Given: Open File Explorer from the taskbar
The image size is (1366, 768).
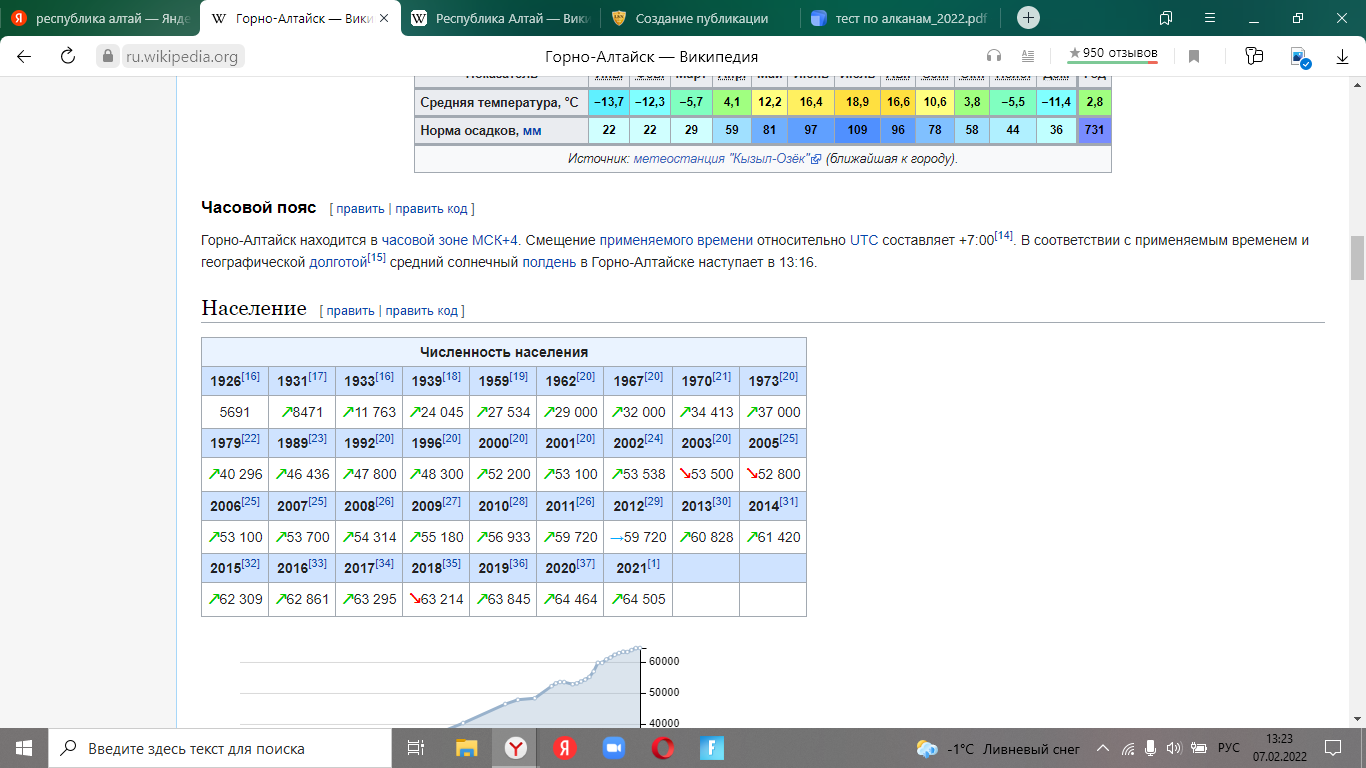Looking at the screenshot, I should pos(466,748).
